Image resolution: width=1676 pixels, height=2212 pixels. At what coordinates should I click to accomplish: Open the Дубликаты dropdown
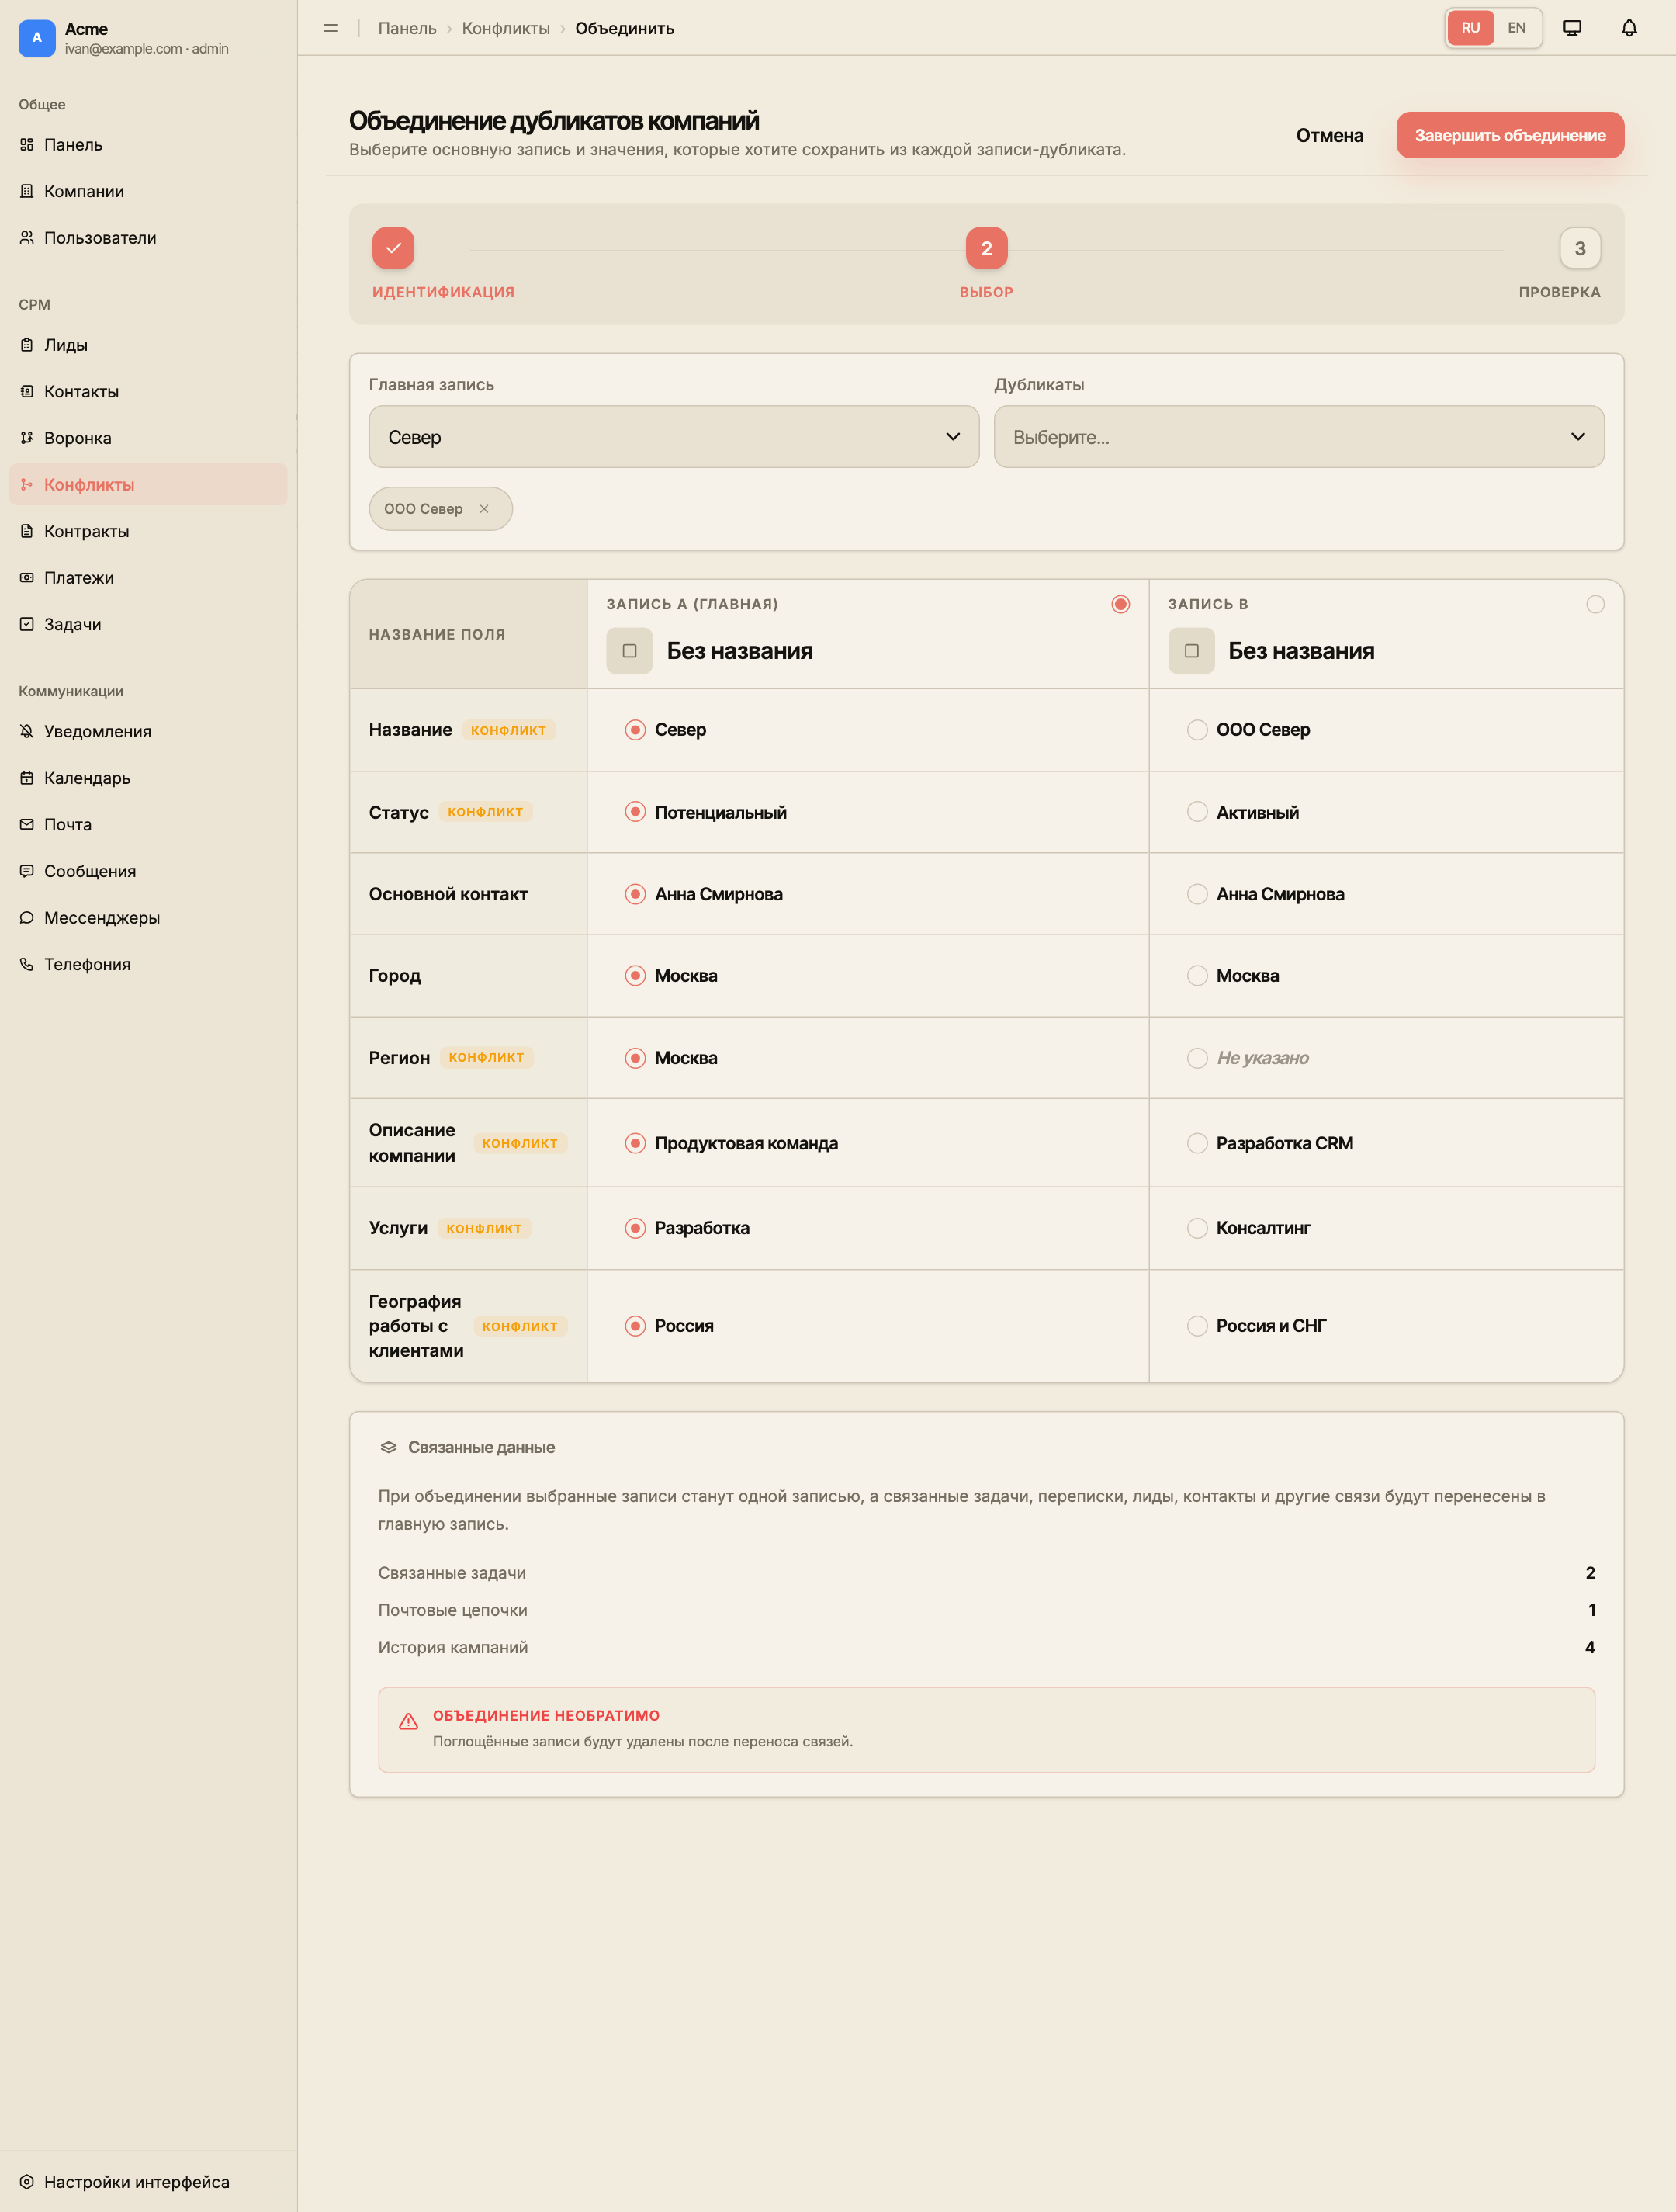coord(1299,437)
